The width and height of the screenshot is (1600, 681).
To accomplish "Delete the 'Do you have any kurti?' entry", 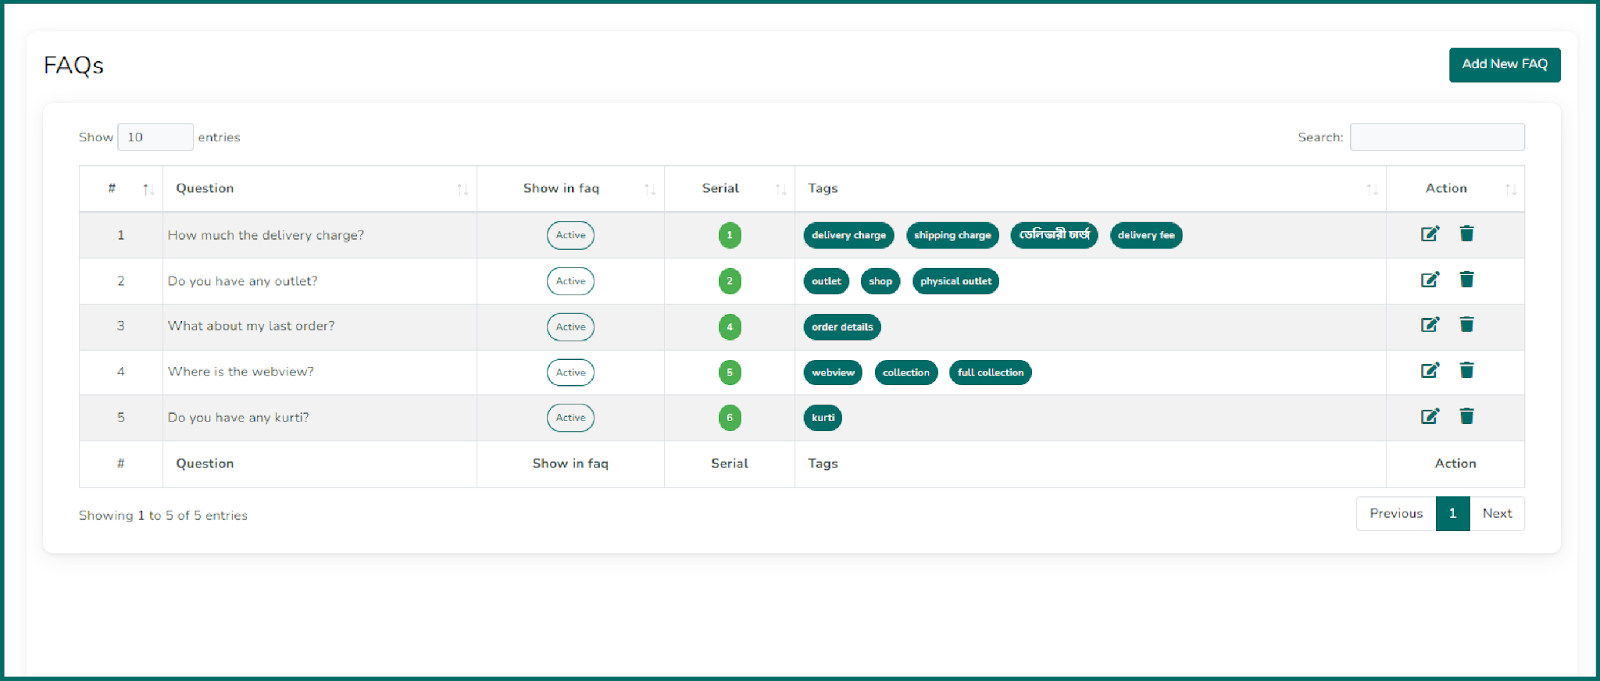I will 1466,417.
